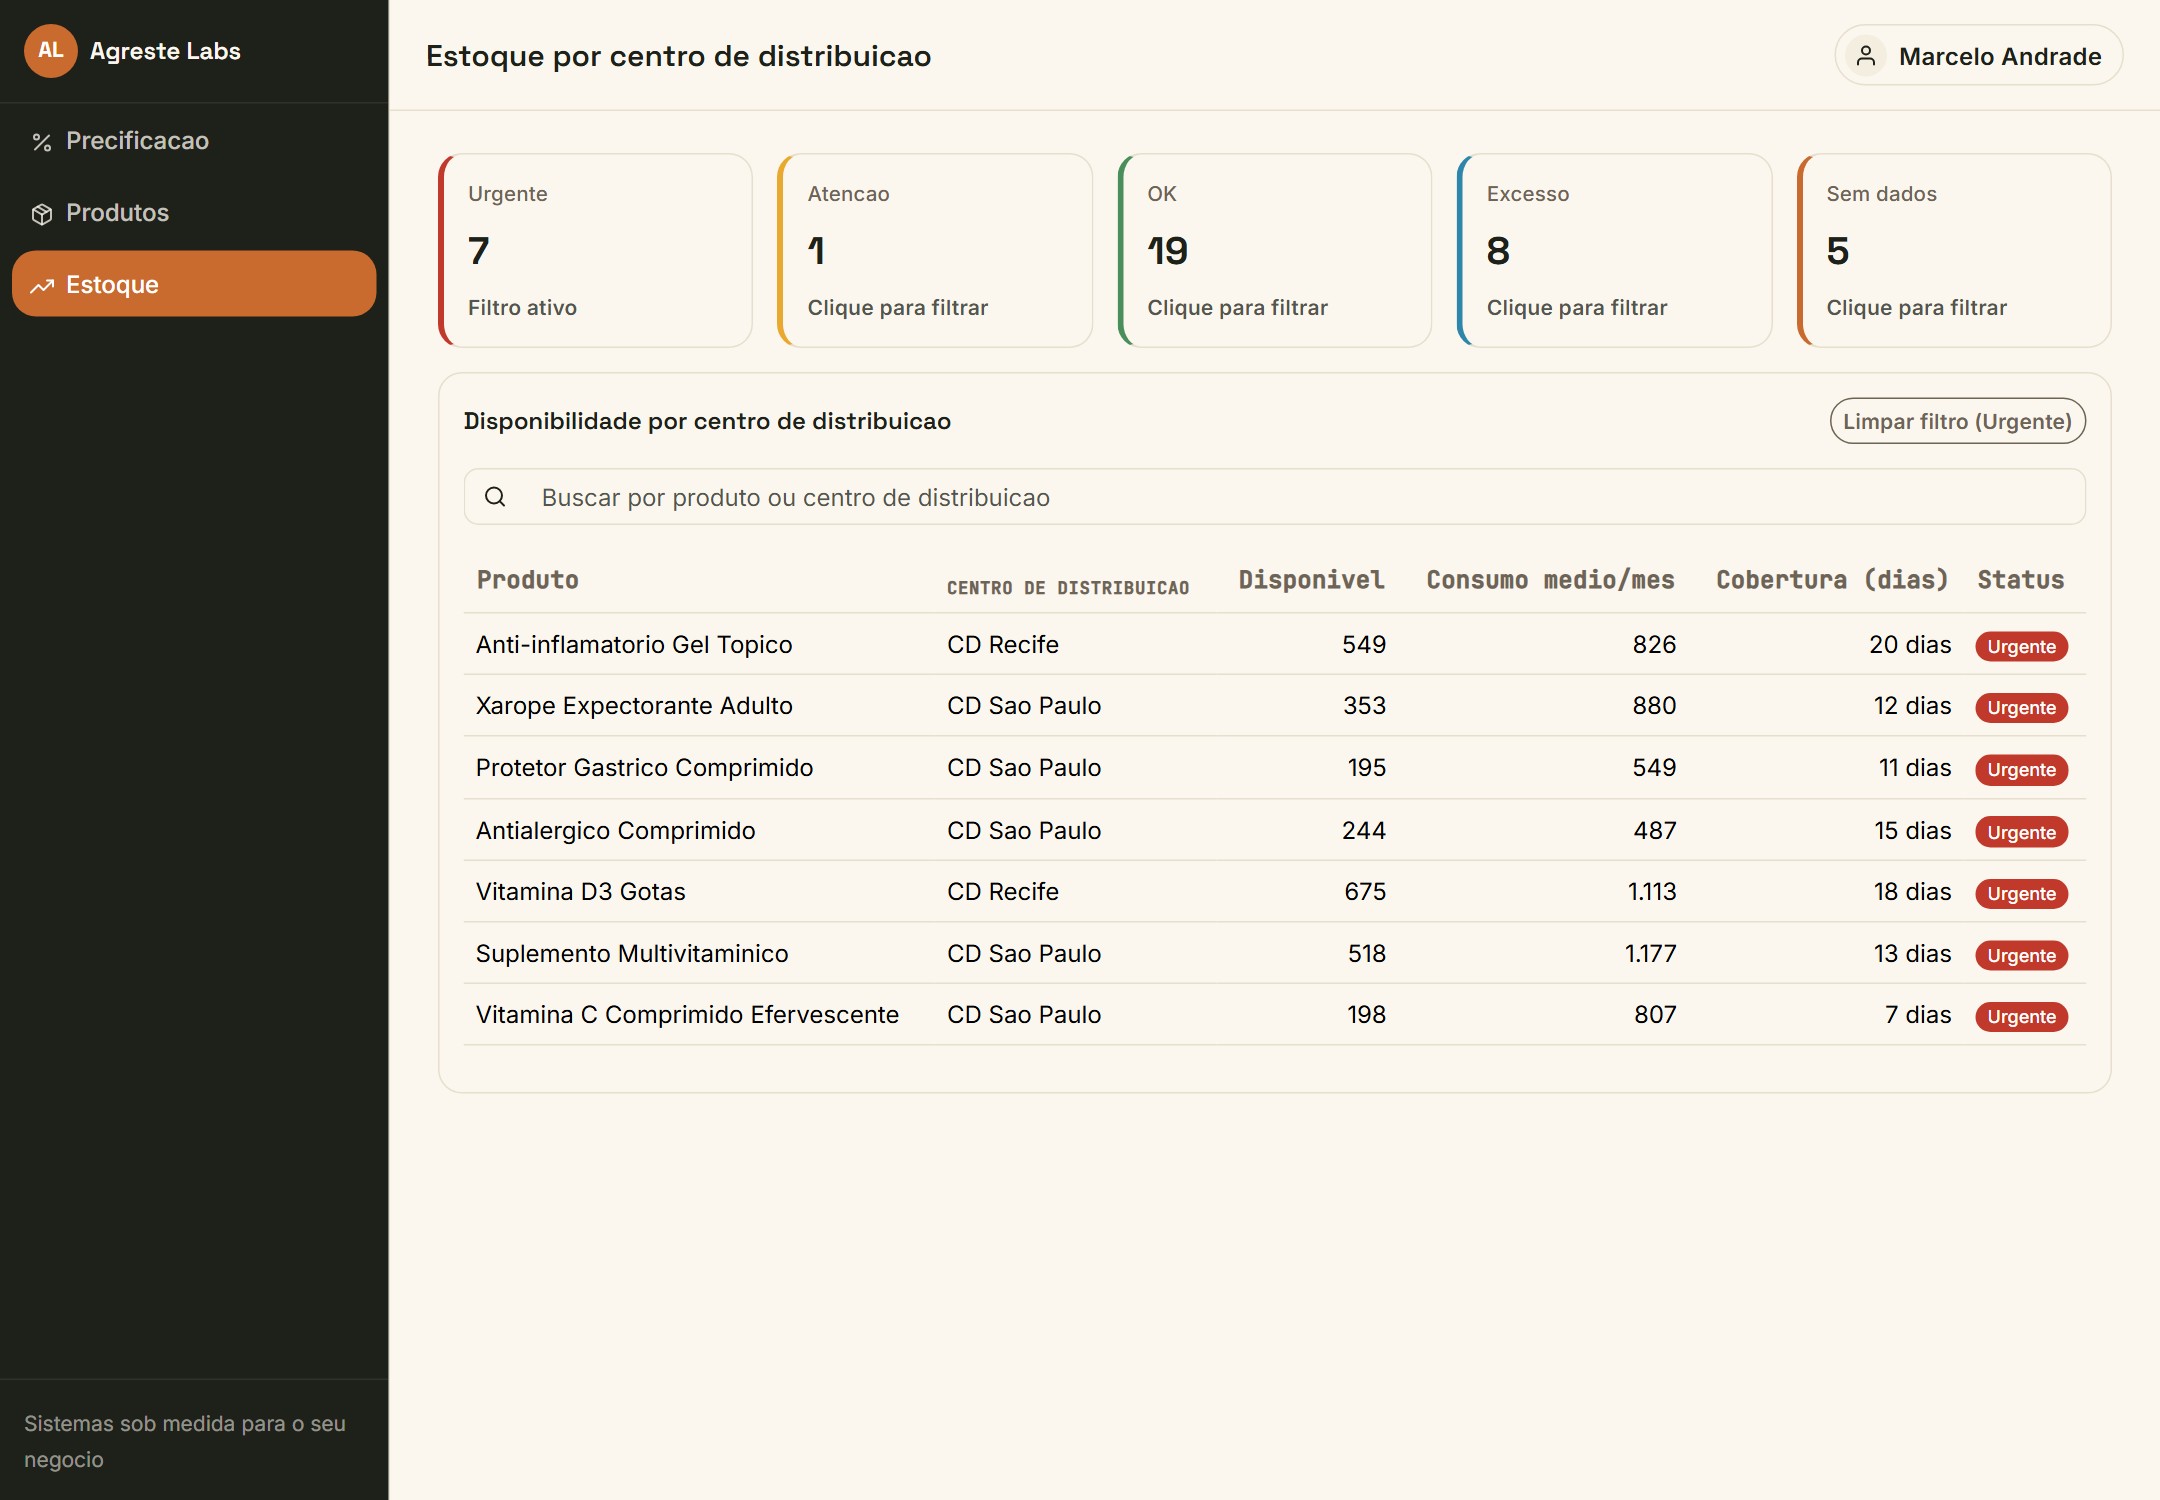Select the Estoque menu item

click(x=194, y=284)
